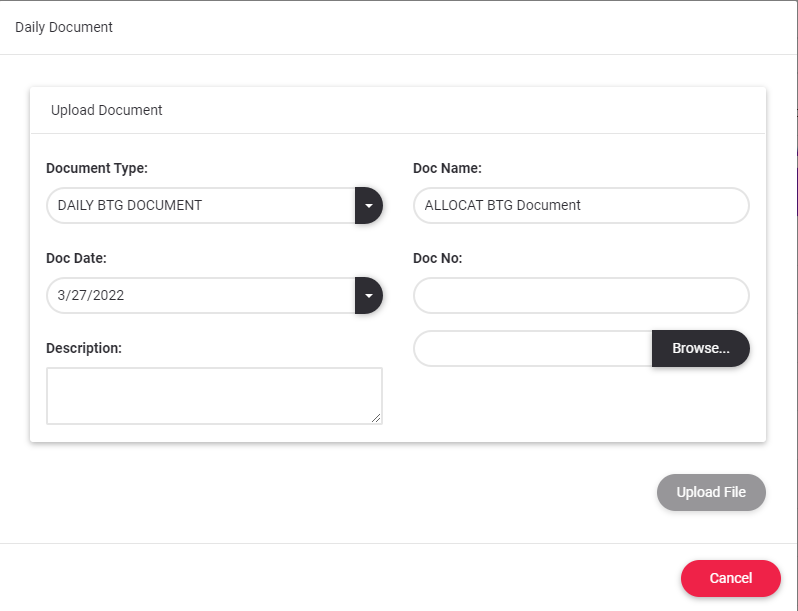Click the Doc Name label
This screenshot has width=798, height=611.
[447, 168]
